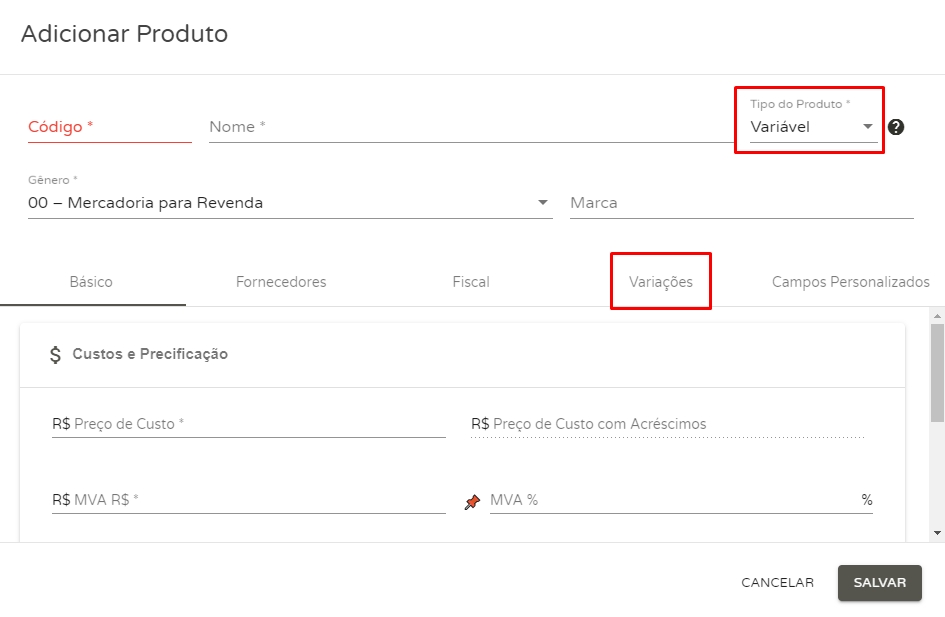Expand the Gênero dropdown arrow

tap(543, 203)
